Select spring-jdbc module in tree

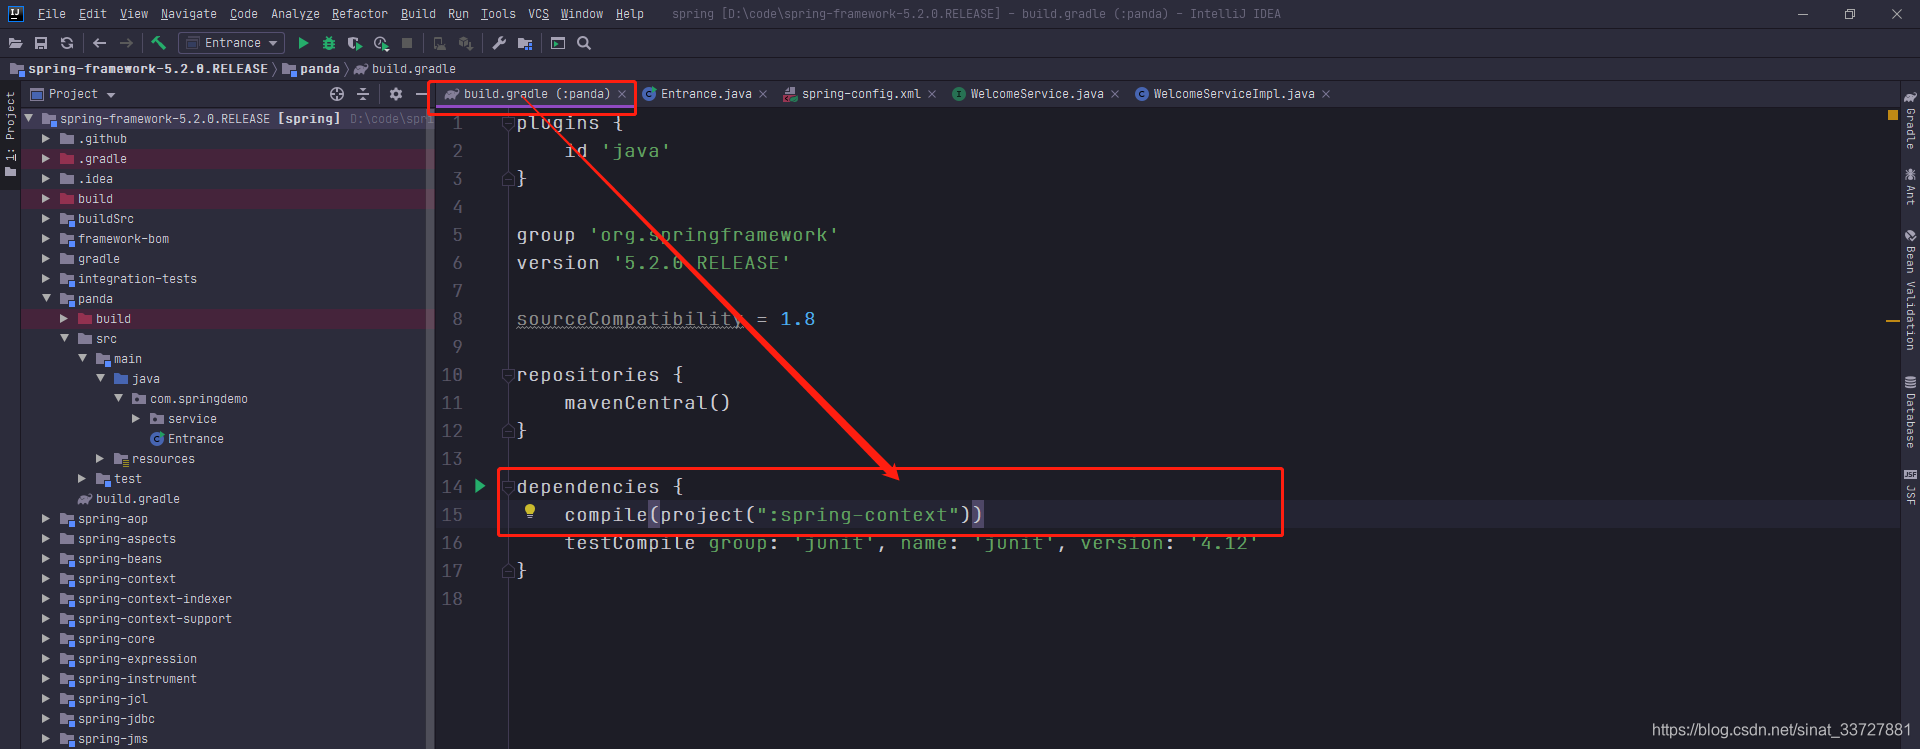116,719
